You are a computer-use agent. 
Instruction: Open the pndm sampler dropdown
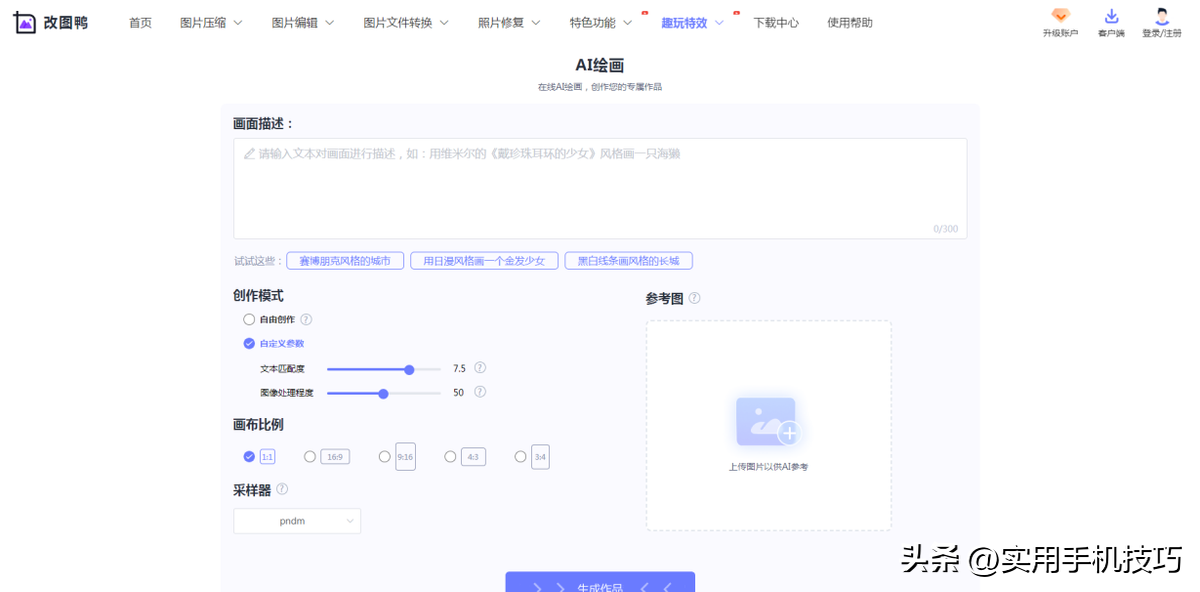click(297, 520)
